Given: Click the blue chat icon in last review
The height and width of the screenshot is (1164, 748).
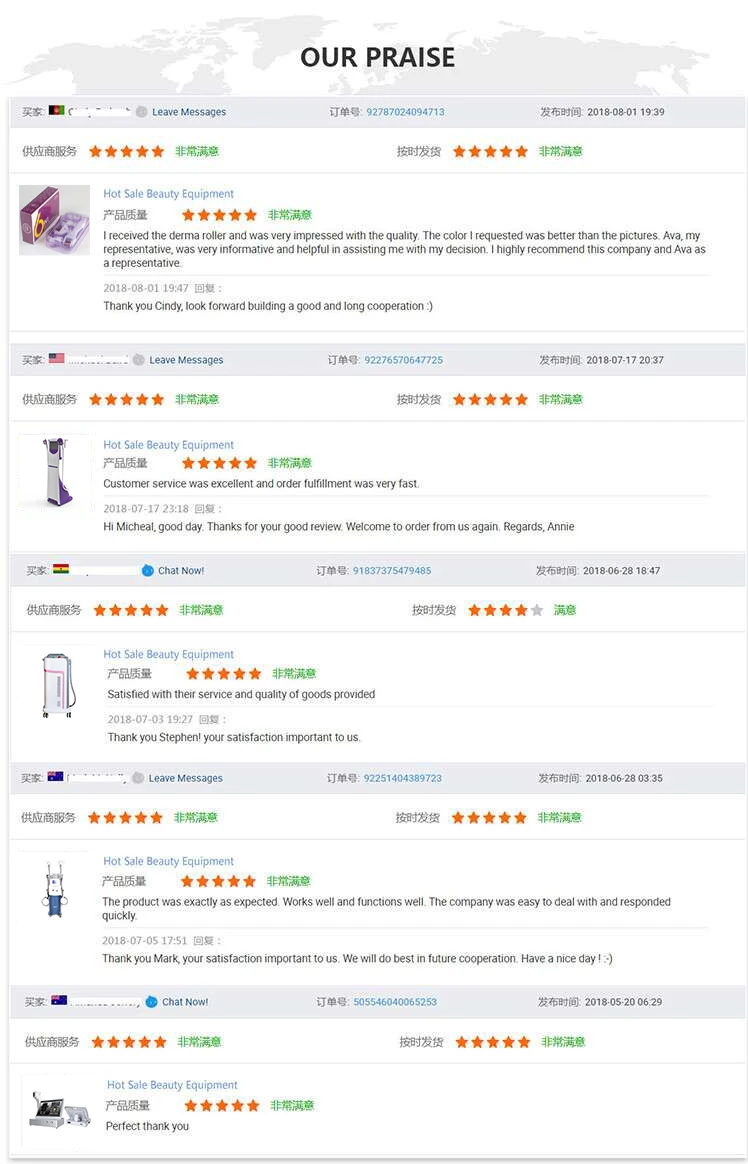Looking at the screenshot, I should coord(151,1001).
